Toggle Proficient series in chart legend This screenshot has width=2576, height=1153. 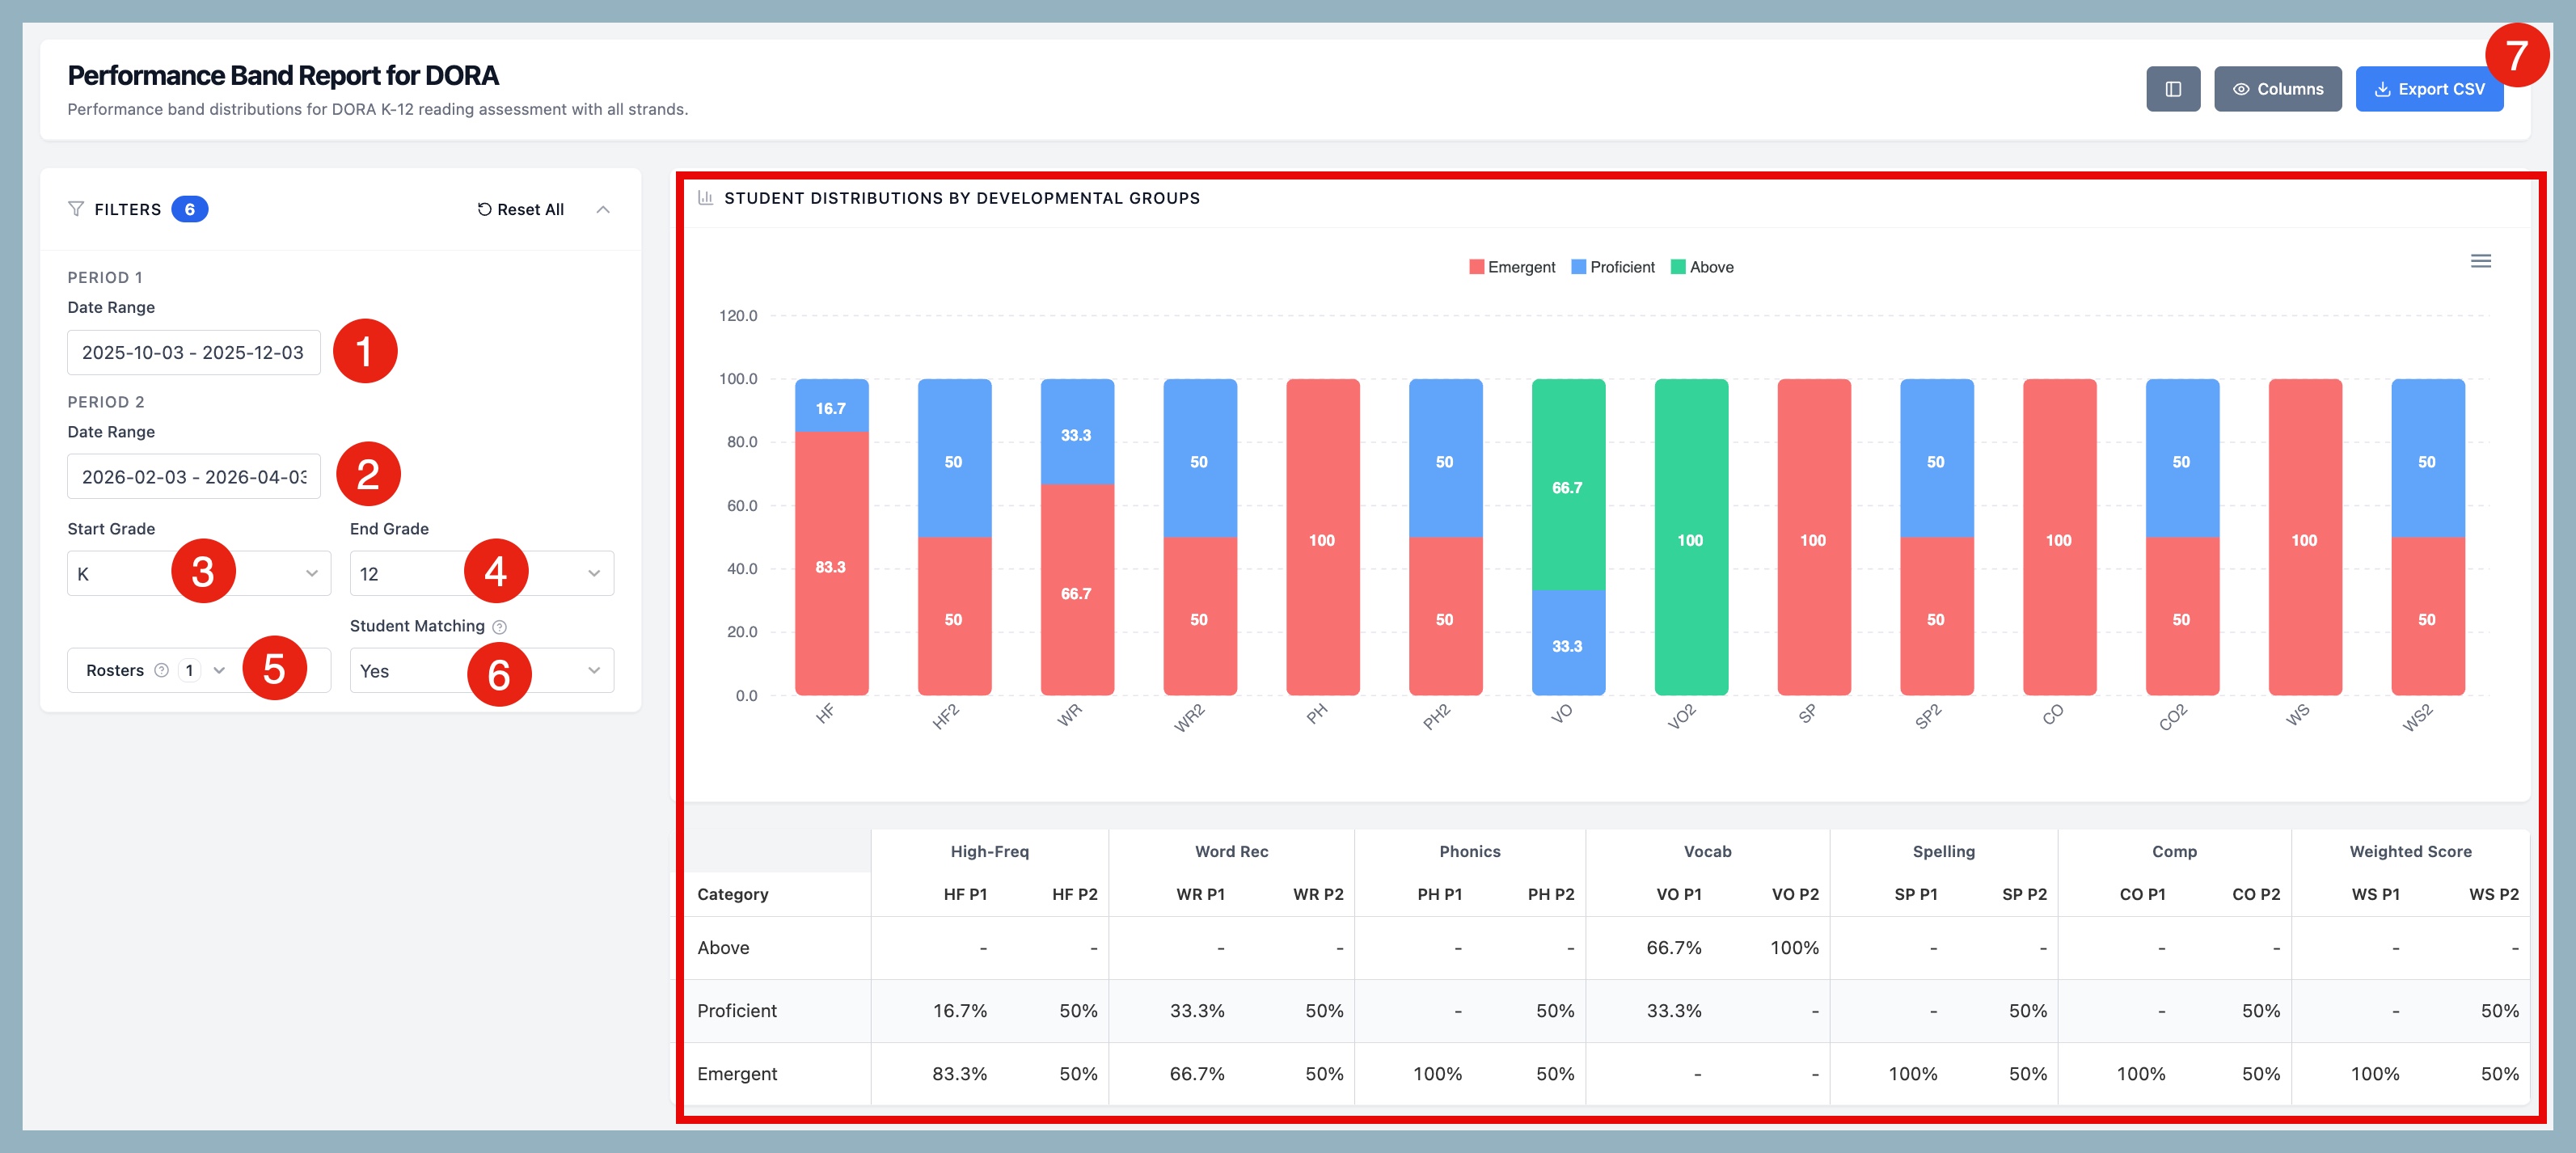[1613, 267]
